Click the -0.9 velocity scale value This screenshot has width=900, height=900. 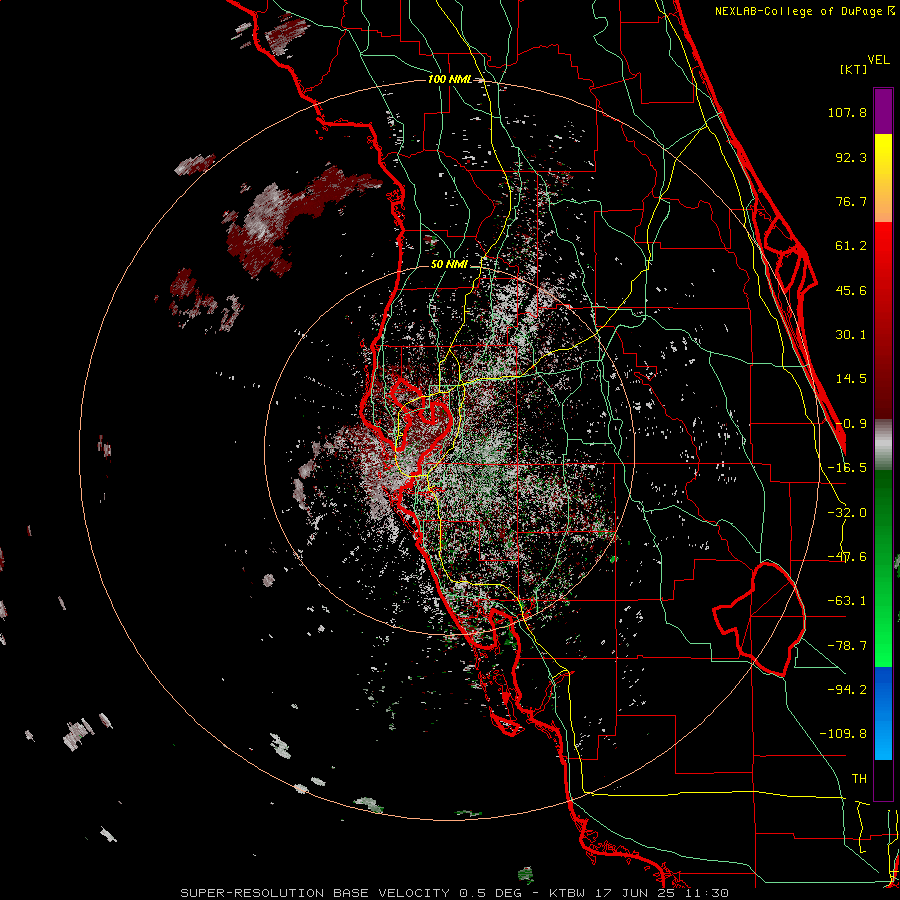coord(851,424)
